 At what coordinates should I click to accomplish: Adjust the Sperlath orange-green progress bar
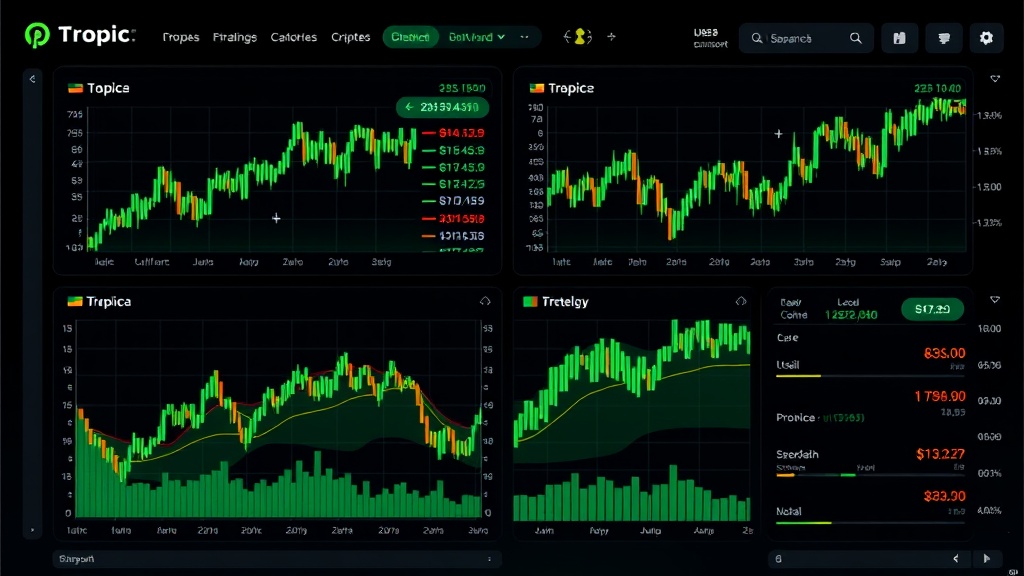point(870,475)
